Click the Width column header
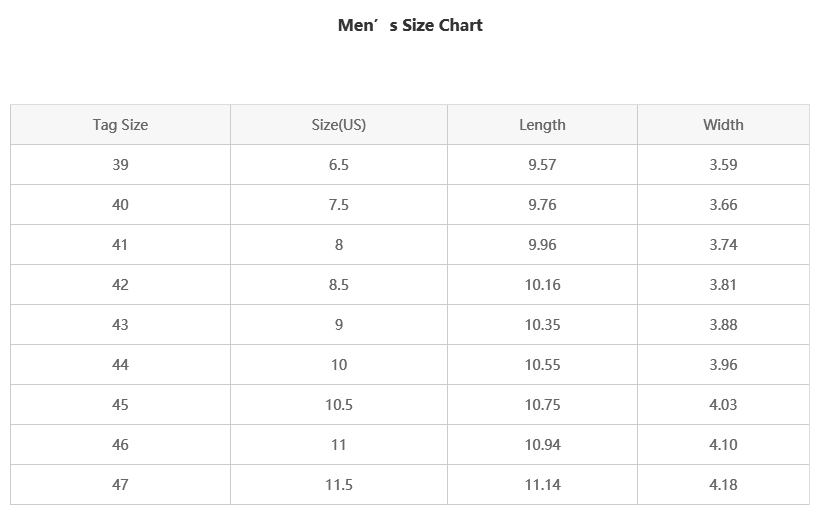829x515 pixels. (x=723, y=125)
